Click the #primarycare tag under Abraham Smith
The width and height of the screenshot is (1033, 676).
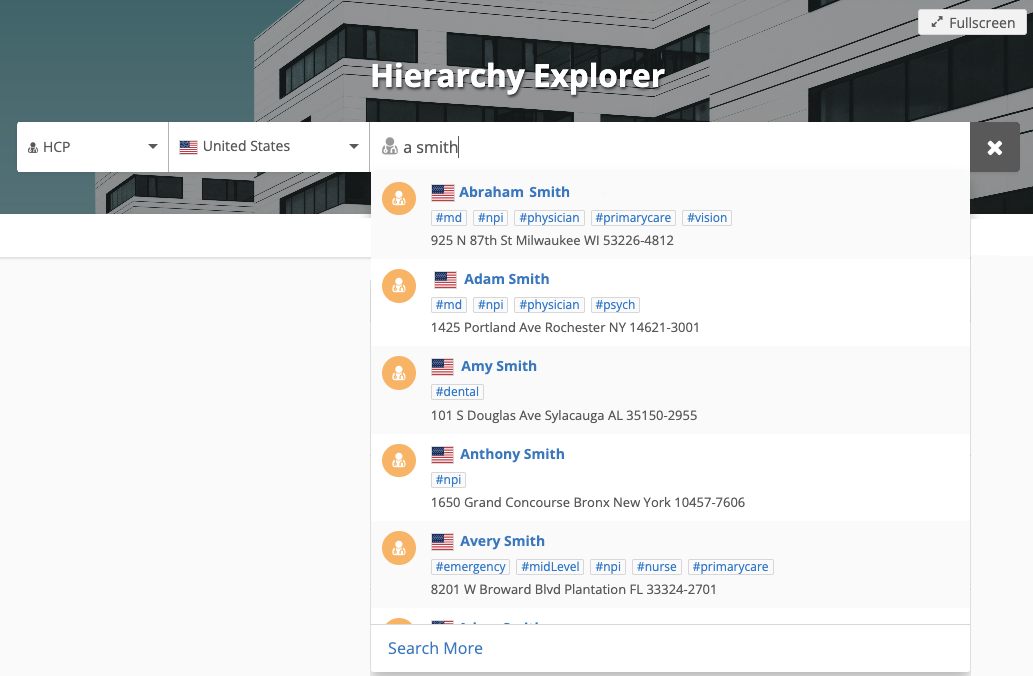tap(634, 218)
